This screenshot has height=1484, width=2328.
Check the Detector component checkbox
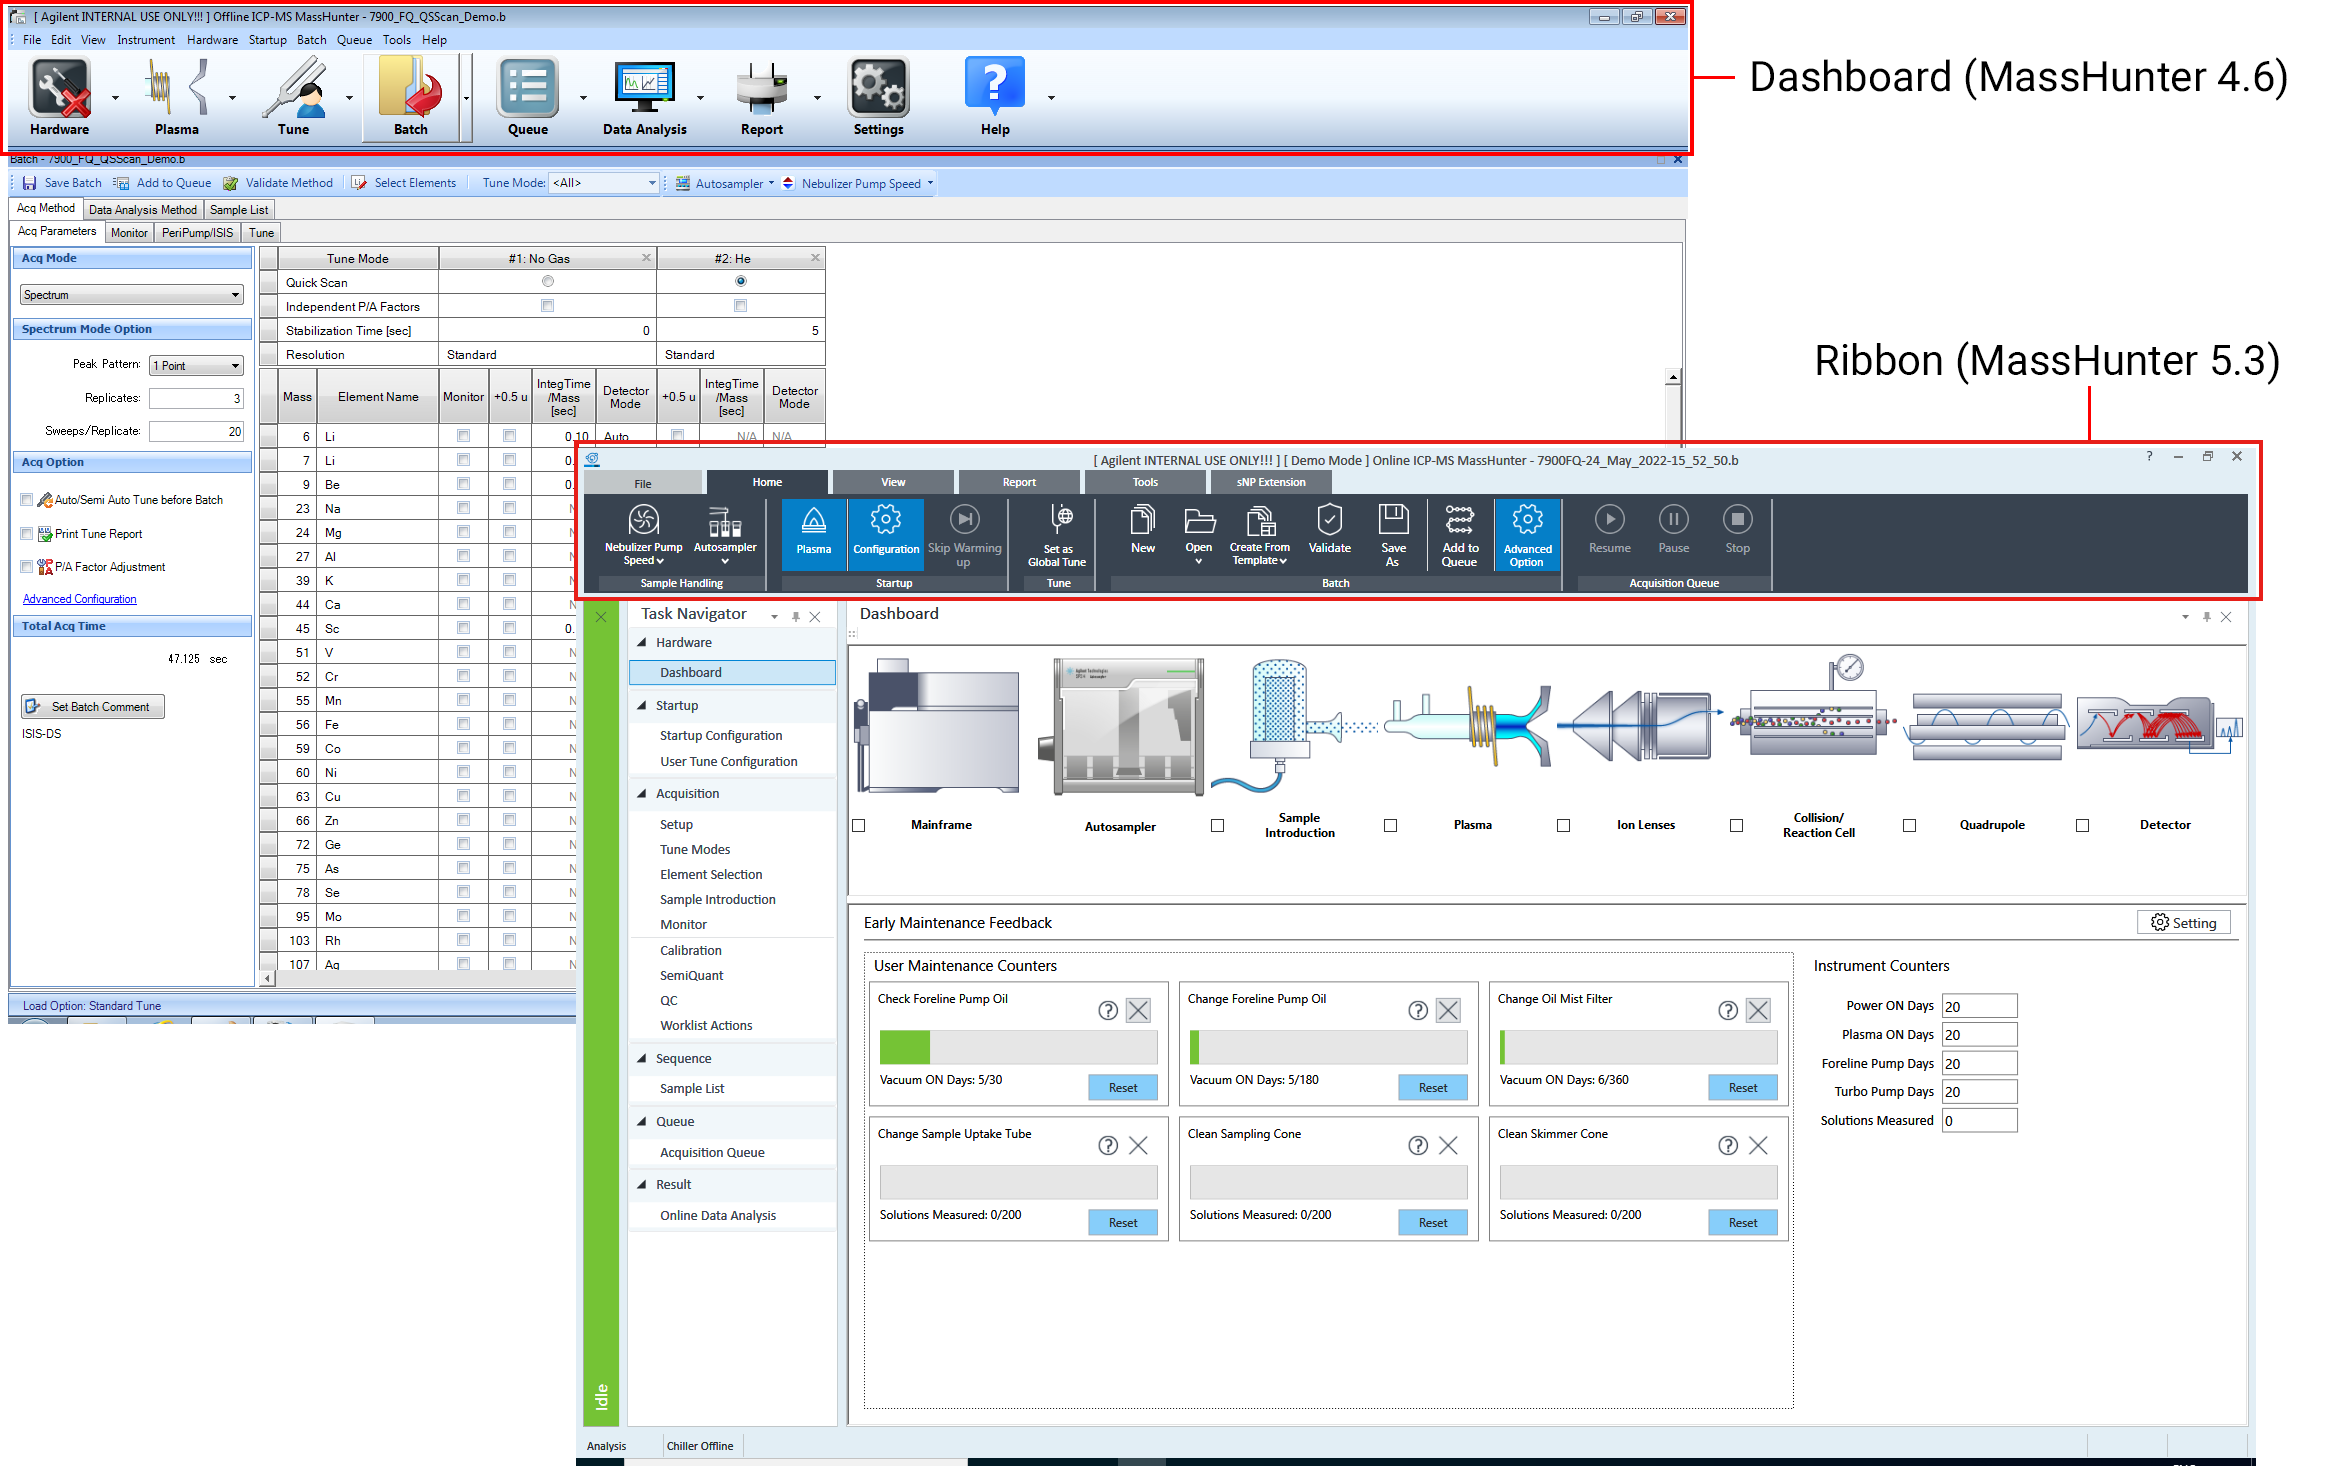click(x=2082, y=826)
